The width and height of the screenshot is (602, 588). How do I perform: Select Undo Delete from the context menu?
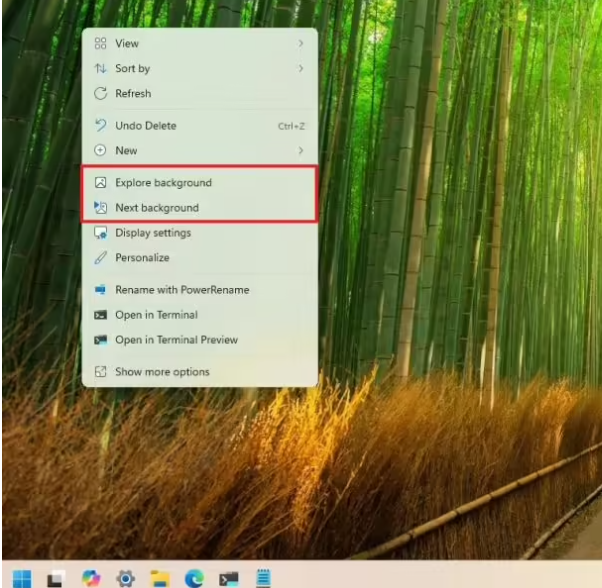[145, 126]
